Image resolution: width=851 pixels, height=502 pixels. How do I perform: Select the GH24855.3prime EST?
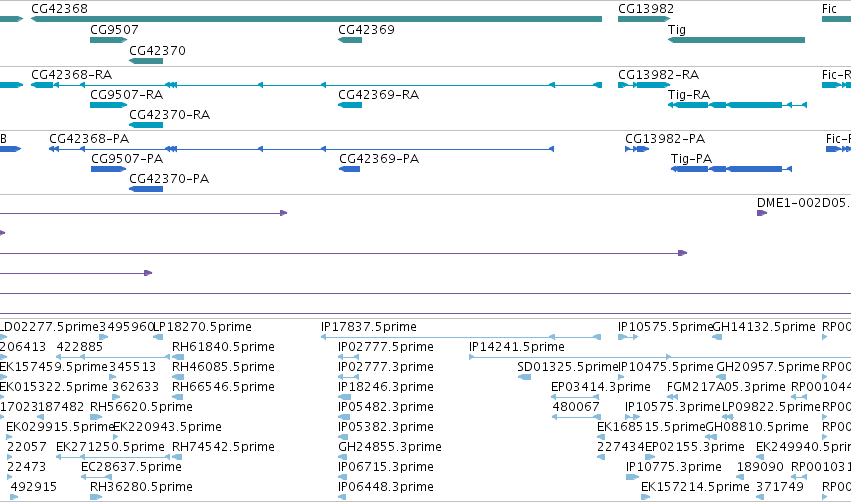342,457
